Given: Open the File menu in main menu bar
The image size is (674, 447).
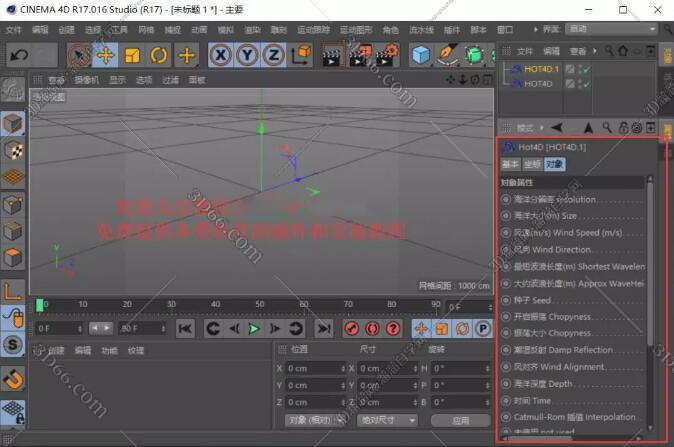Looking at the screenshot, I should click(x=14, y=30).
